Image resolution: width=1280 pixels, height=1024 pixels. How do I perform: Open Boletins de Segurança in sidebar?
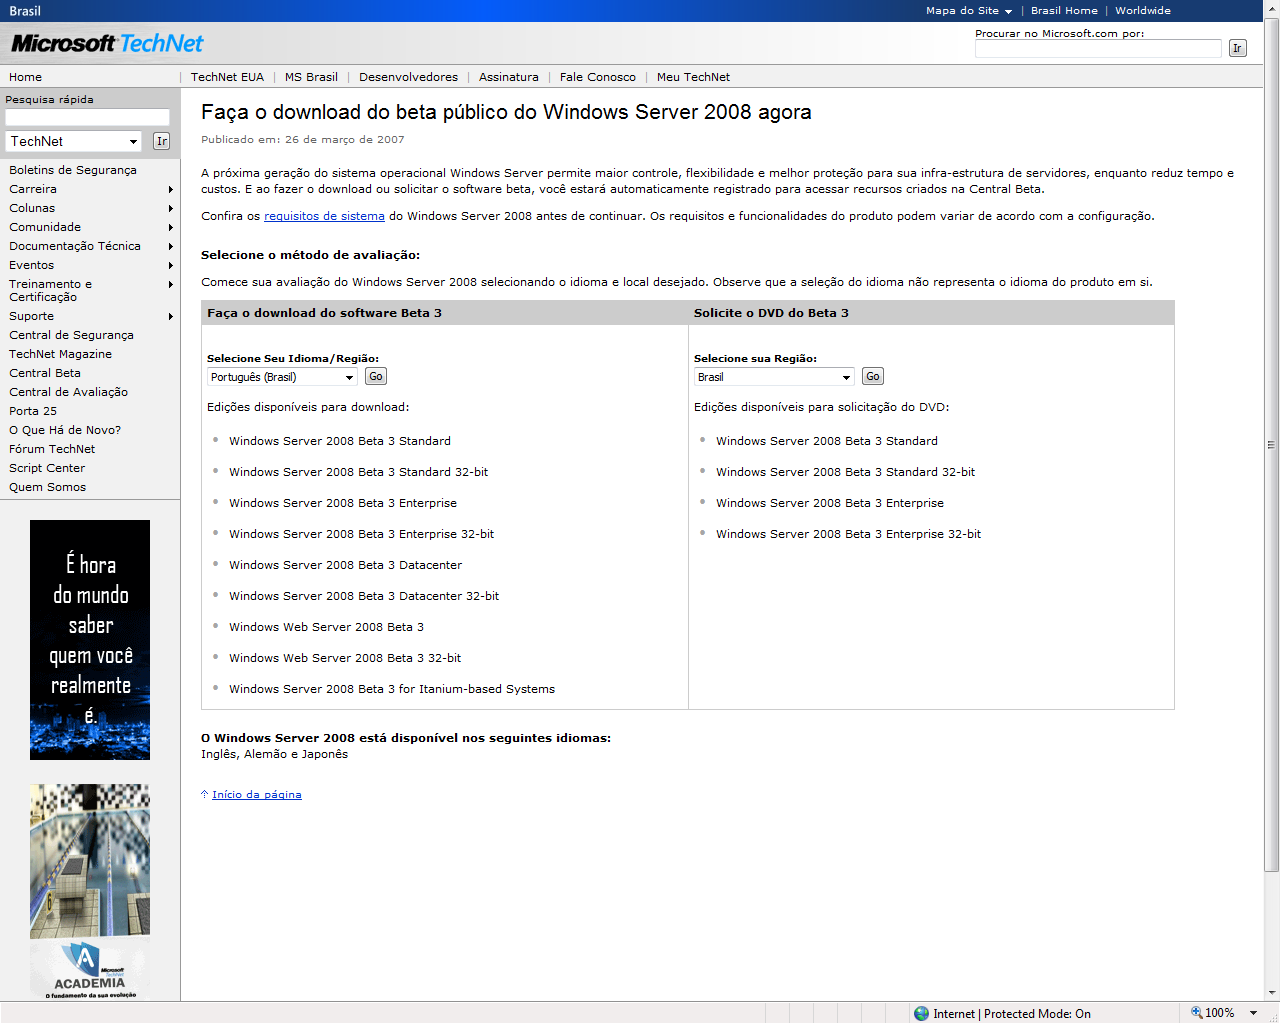(73, 170)
